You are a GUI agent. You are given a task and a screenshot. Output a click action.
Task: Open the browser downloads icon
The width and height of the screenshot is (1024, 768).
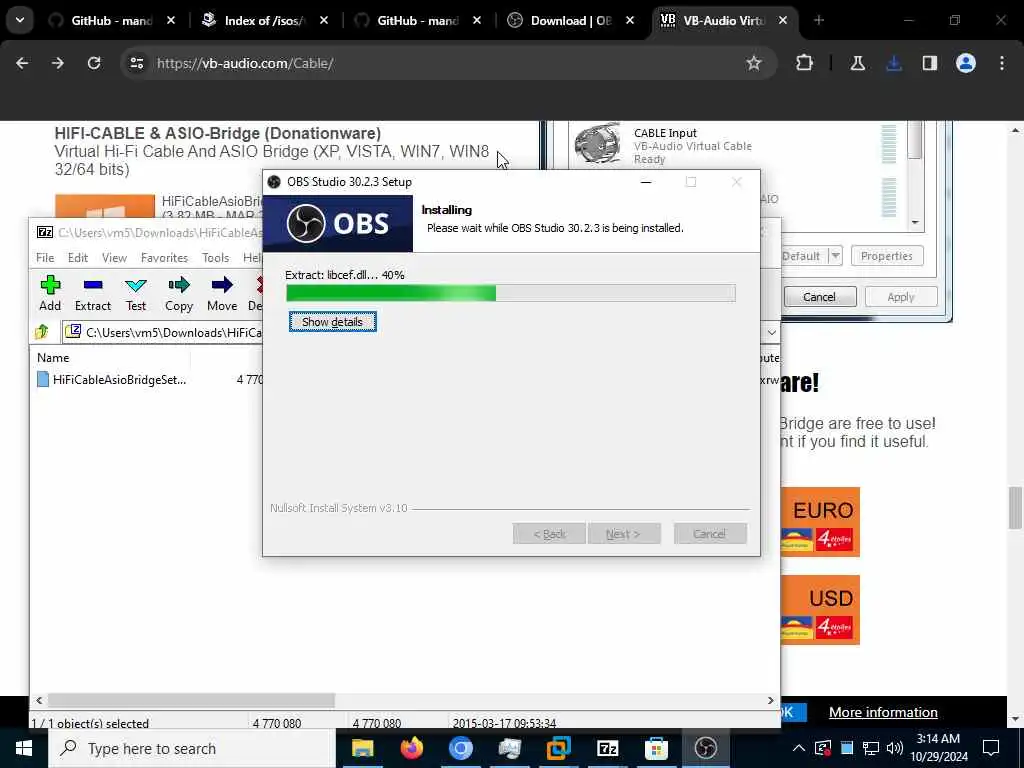(x=893, y=63)
